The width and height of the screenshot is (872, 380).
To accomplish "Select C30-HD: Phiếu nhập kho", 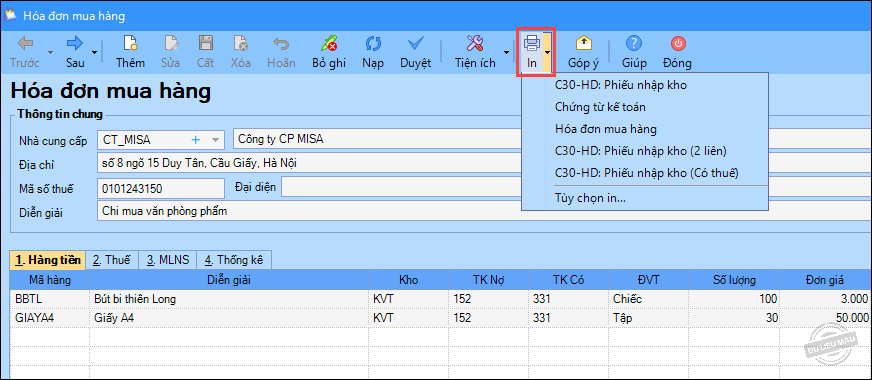I will point(621,85).
